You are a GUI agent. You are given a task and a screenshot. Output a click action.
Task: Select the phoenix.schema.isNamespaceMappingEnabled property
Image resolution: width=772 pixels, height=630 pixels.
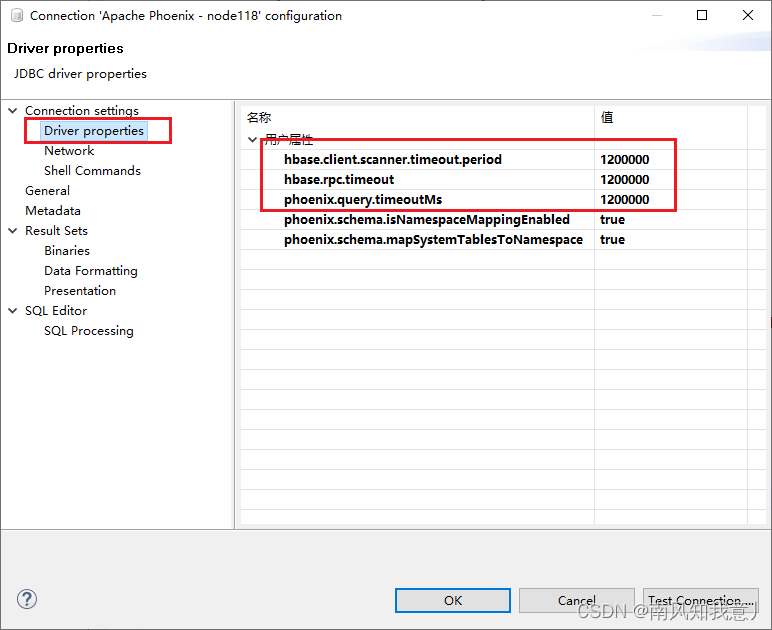click(427, 220)
